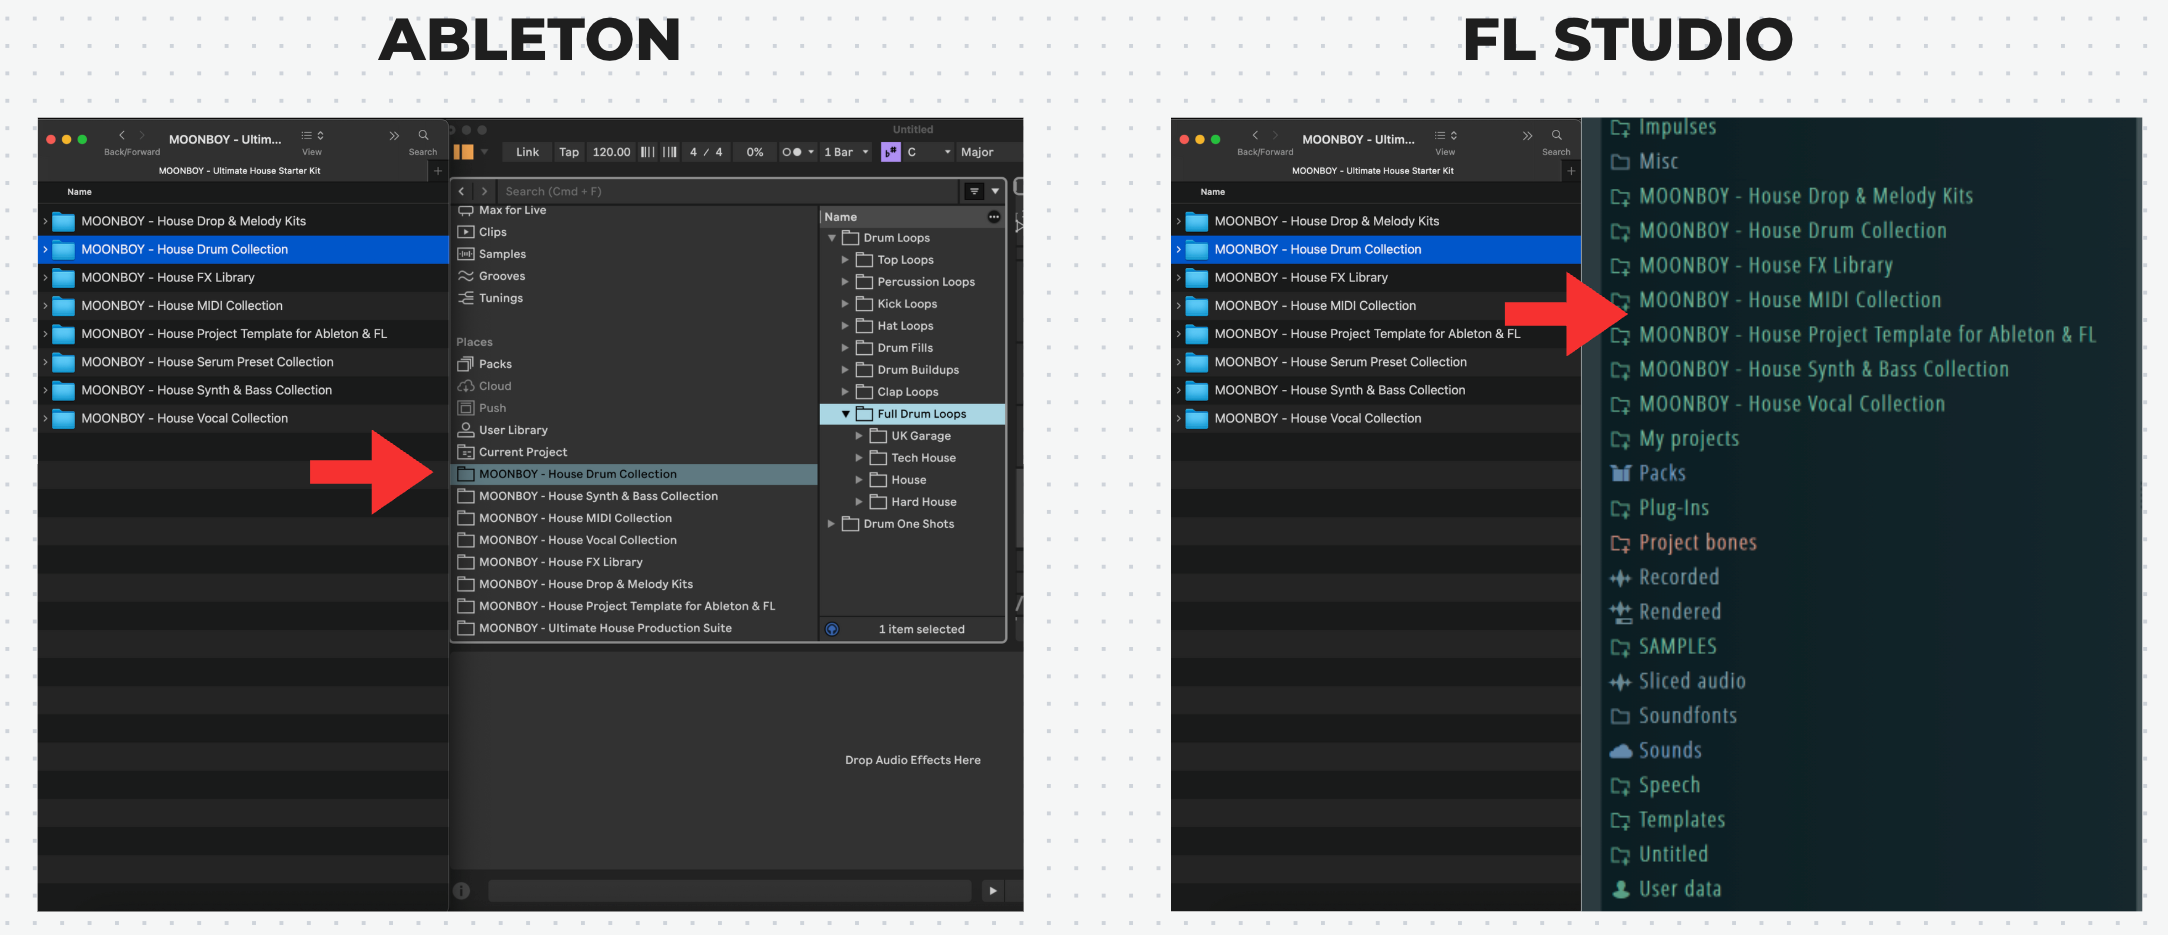Expand House Vocal Collection in the Finder beside FL Studio
Screen dimensions: 2168x935
tap(1178, 419)
